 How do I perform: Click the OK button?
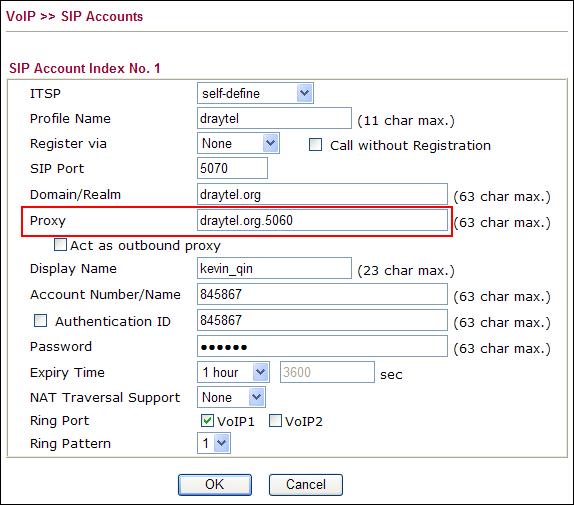215,485
